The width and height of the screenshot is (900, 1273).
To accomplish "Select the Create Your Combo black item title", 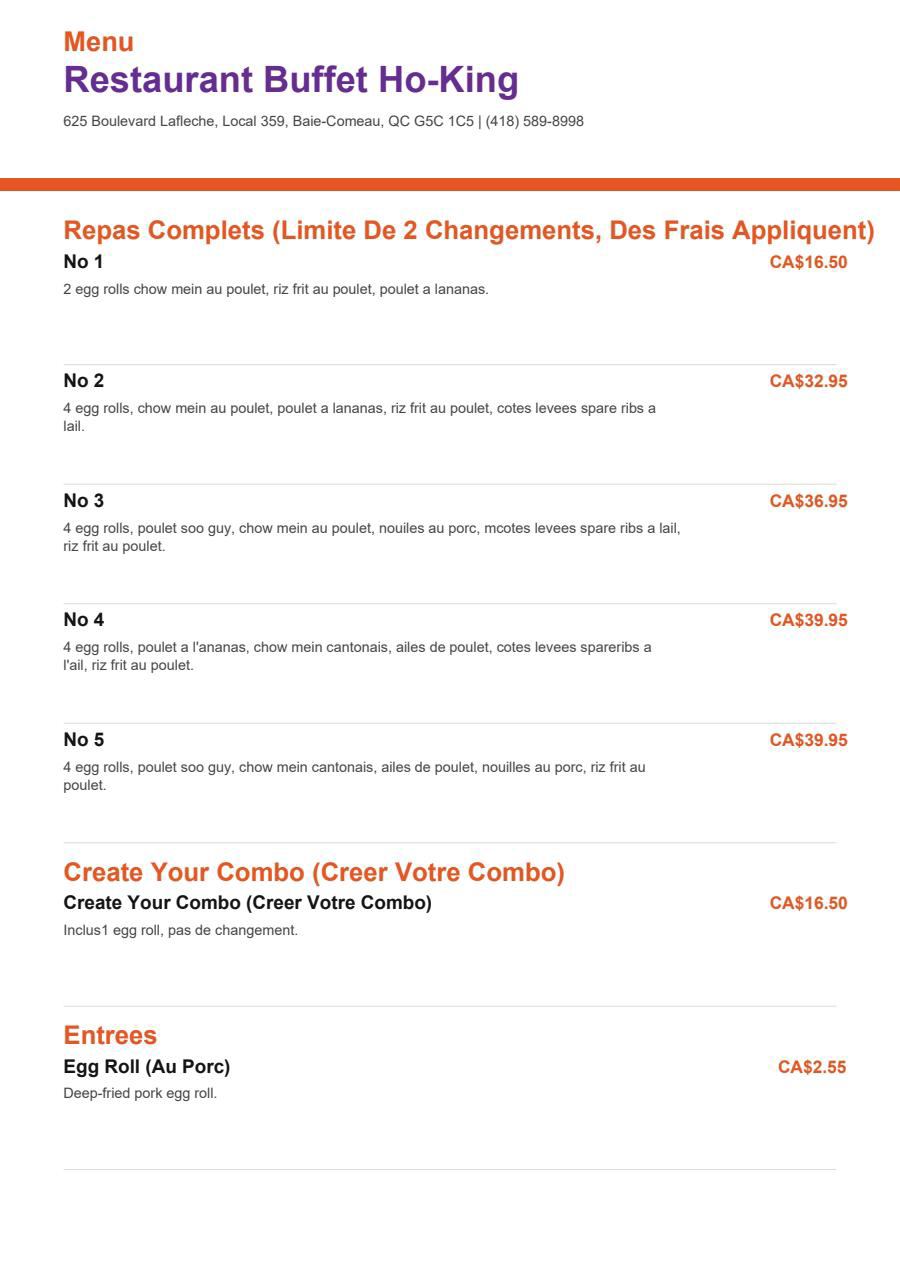I will coord(248,903).
